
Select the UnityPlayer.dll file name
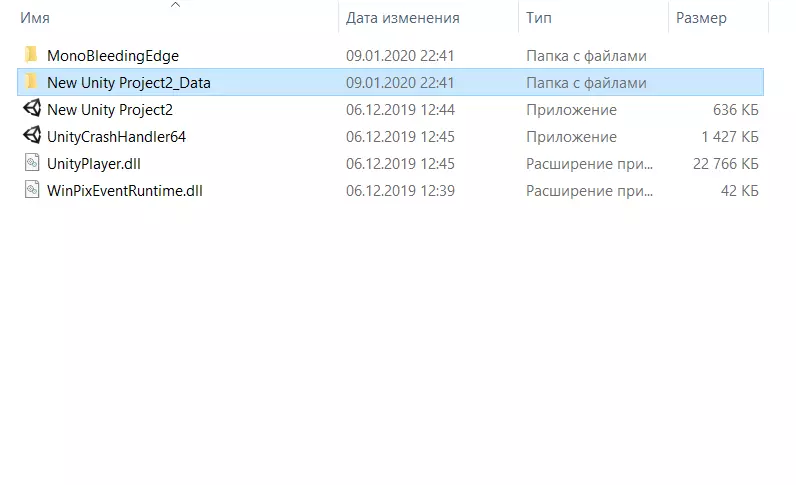[x=94, y=164]
